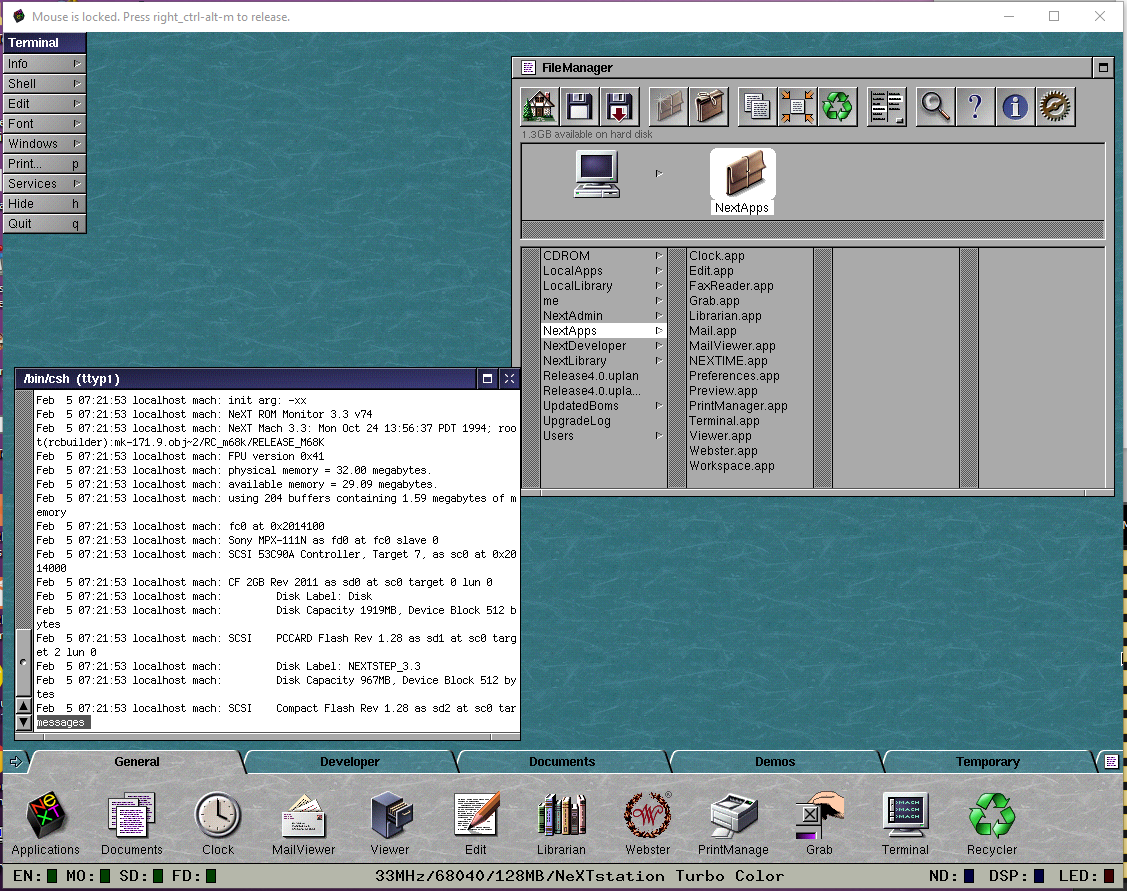Expand the Services submenu in Terminal menu
The image size is (1127, 891).
click(45, 184)
